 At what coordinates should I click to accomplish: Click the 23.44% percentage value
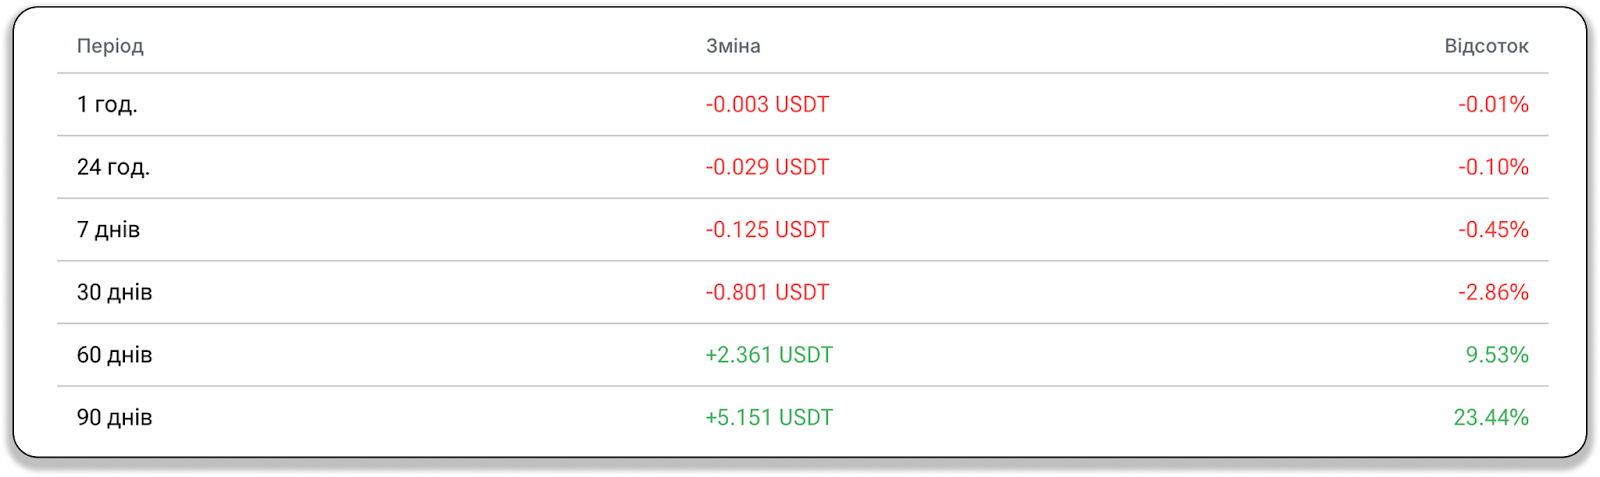click(x=1491, y=418)
